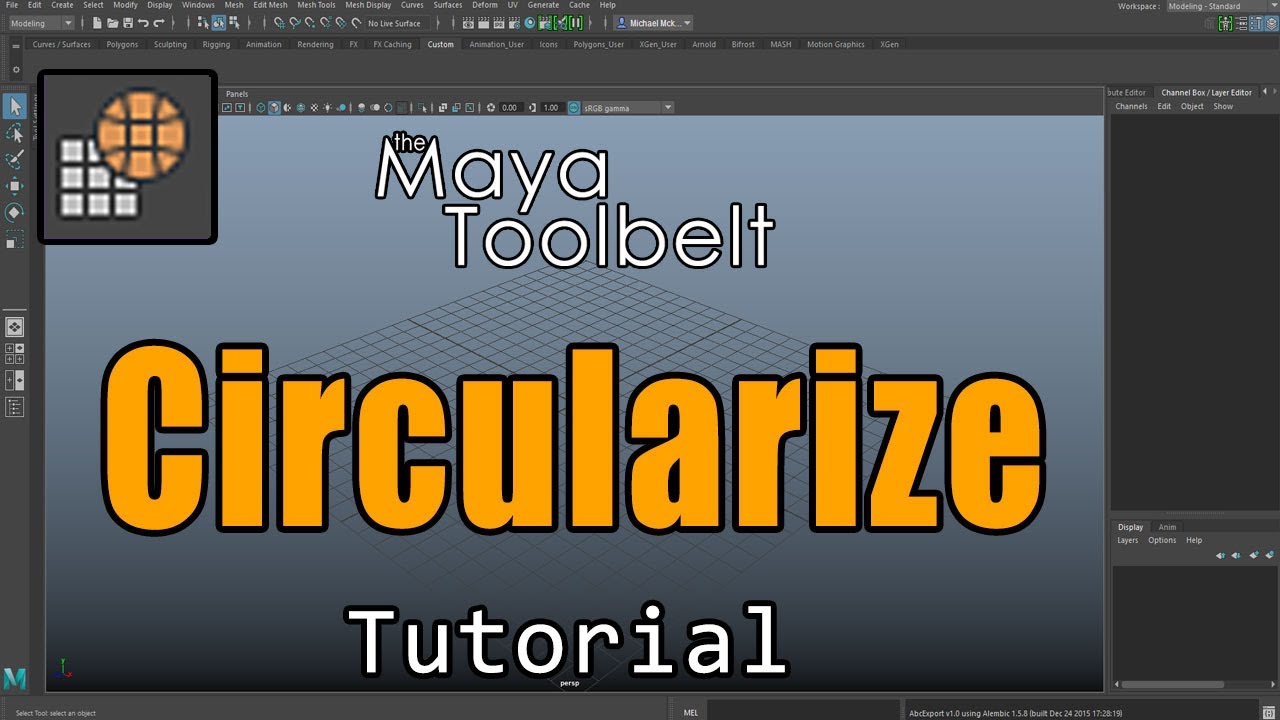1280x720 pixels.
Task: Pick the Rotate tool in toolbox
Action: pyautogui.click(x=15, y=212)
